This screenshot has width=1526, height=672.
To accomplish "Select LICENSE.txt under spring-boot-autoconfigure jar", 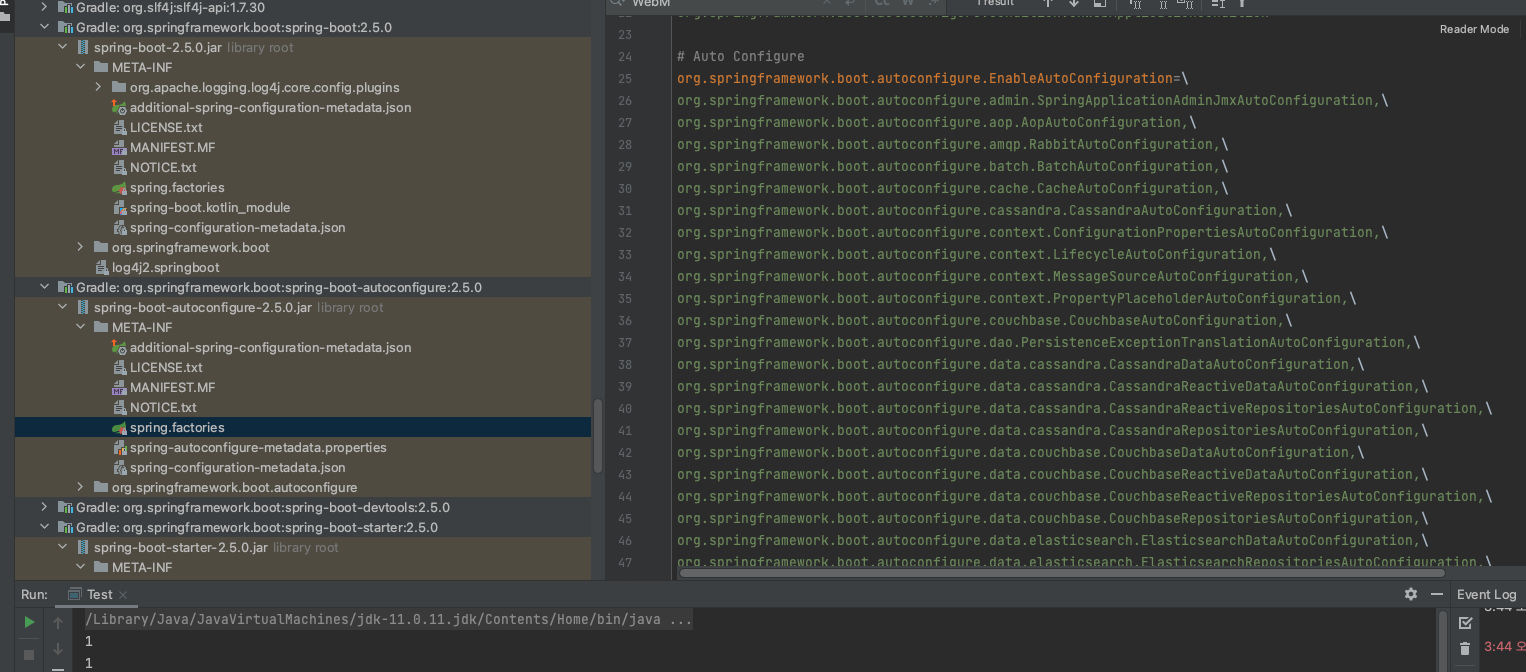I will tap(166, 367).
